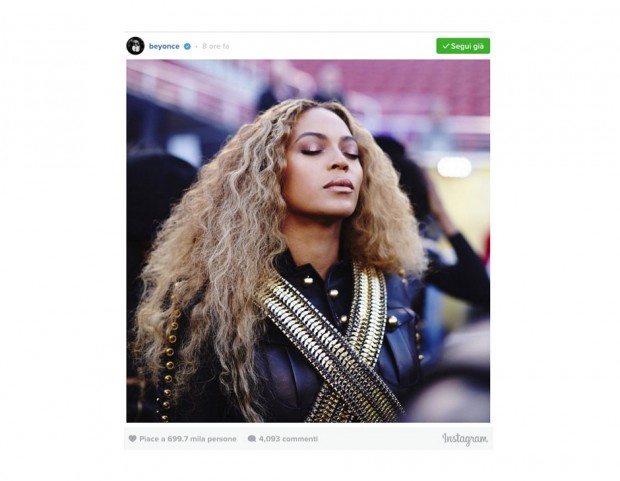Viewport: 620px width, 481px height.
Task: Click the 'già' text on green button
Action: [477, 46]
